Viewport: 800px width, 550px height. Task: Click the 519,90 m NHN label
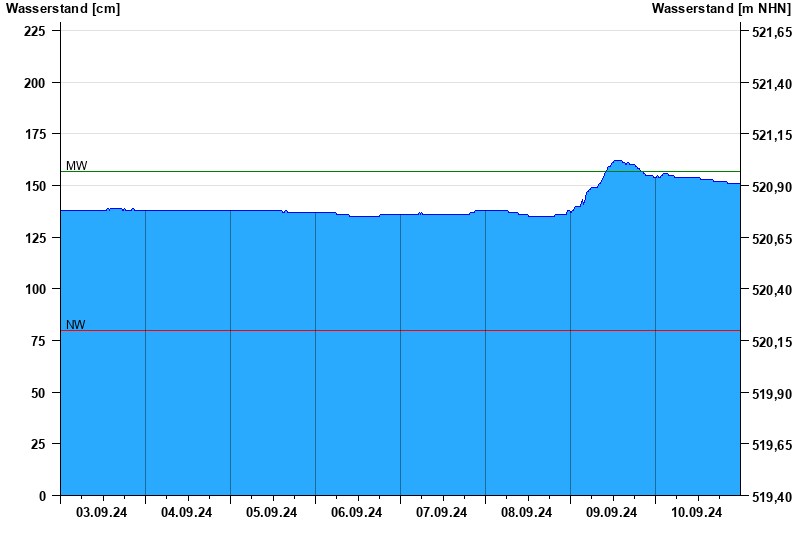tap(772, 394)
